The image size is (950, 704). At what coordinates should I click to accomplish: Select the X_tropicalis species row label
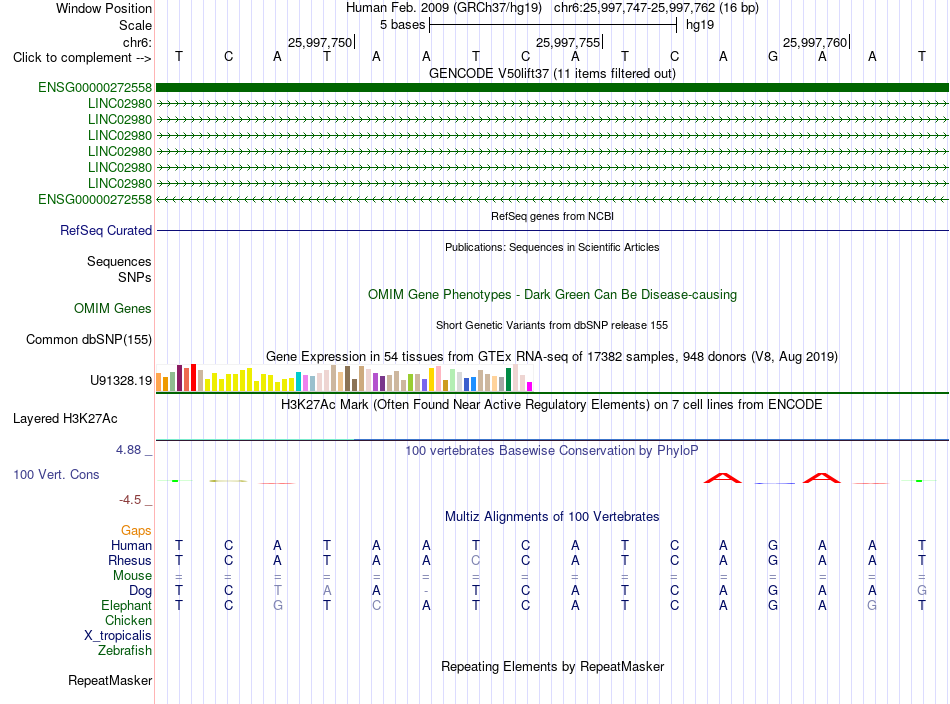click(118, 636)
